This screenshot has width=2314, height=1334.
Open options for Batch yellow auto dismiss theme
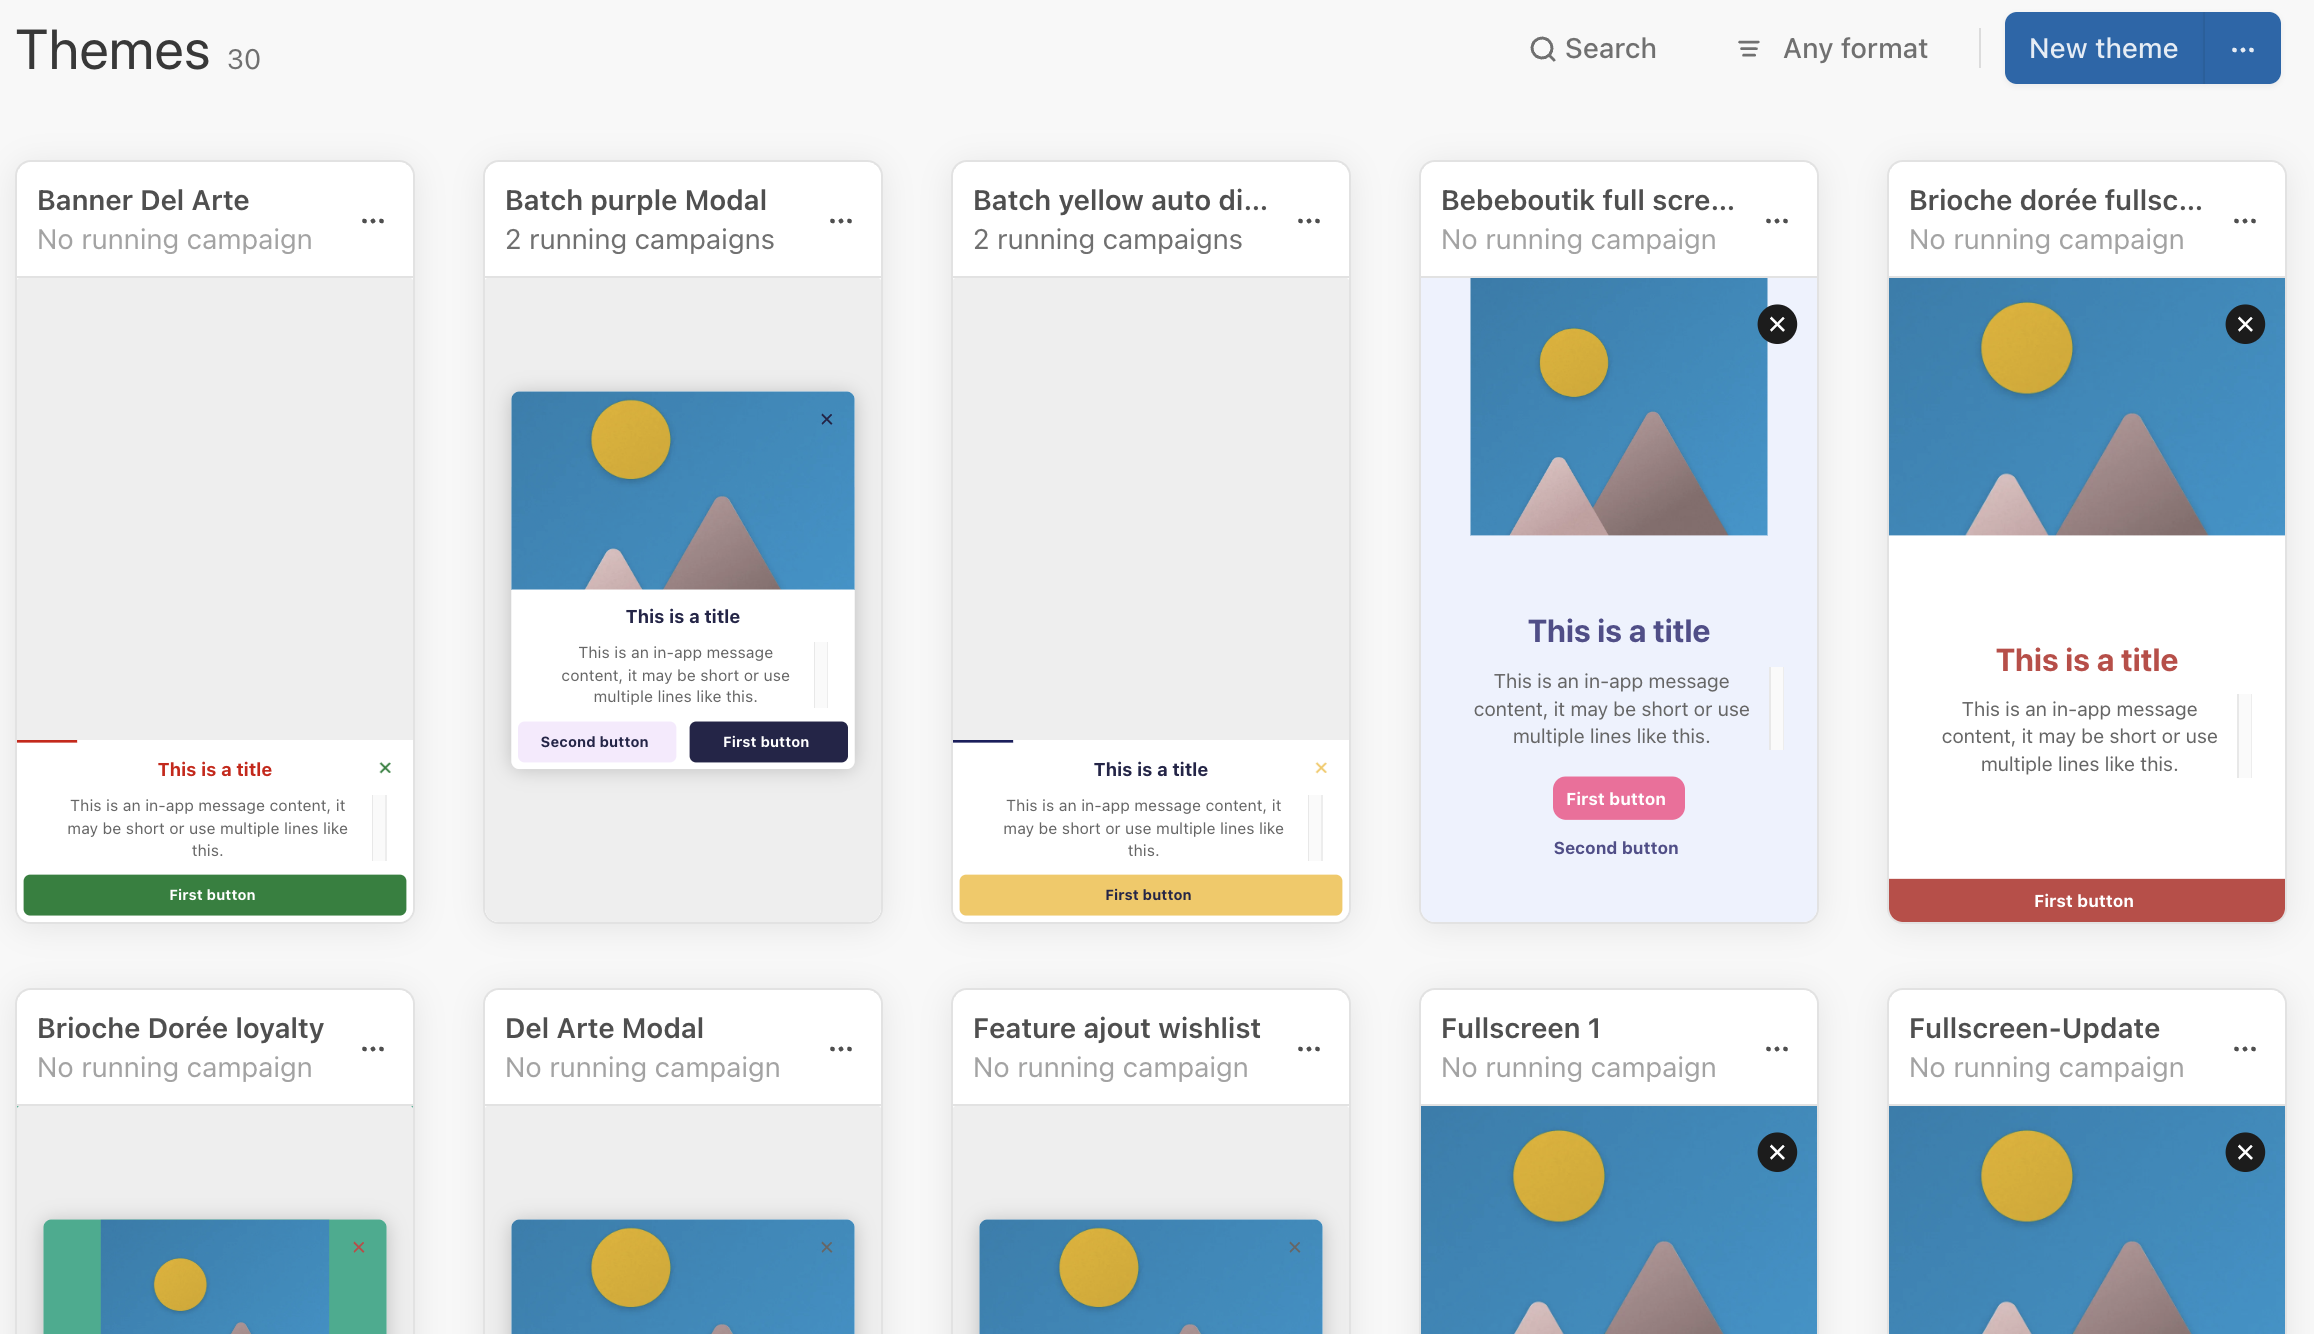click(1309, 221)
